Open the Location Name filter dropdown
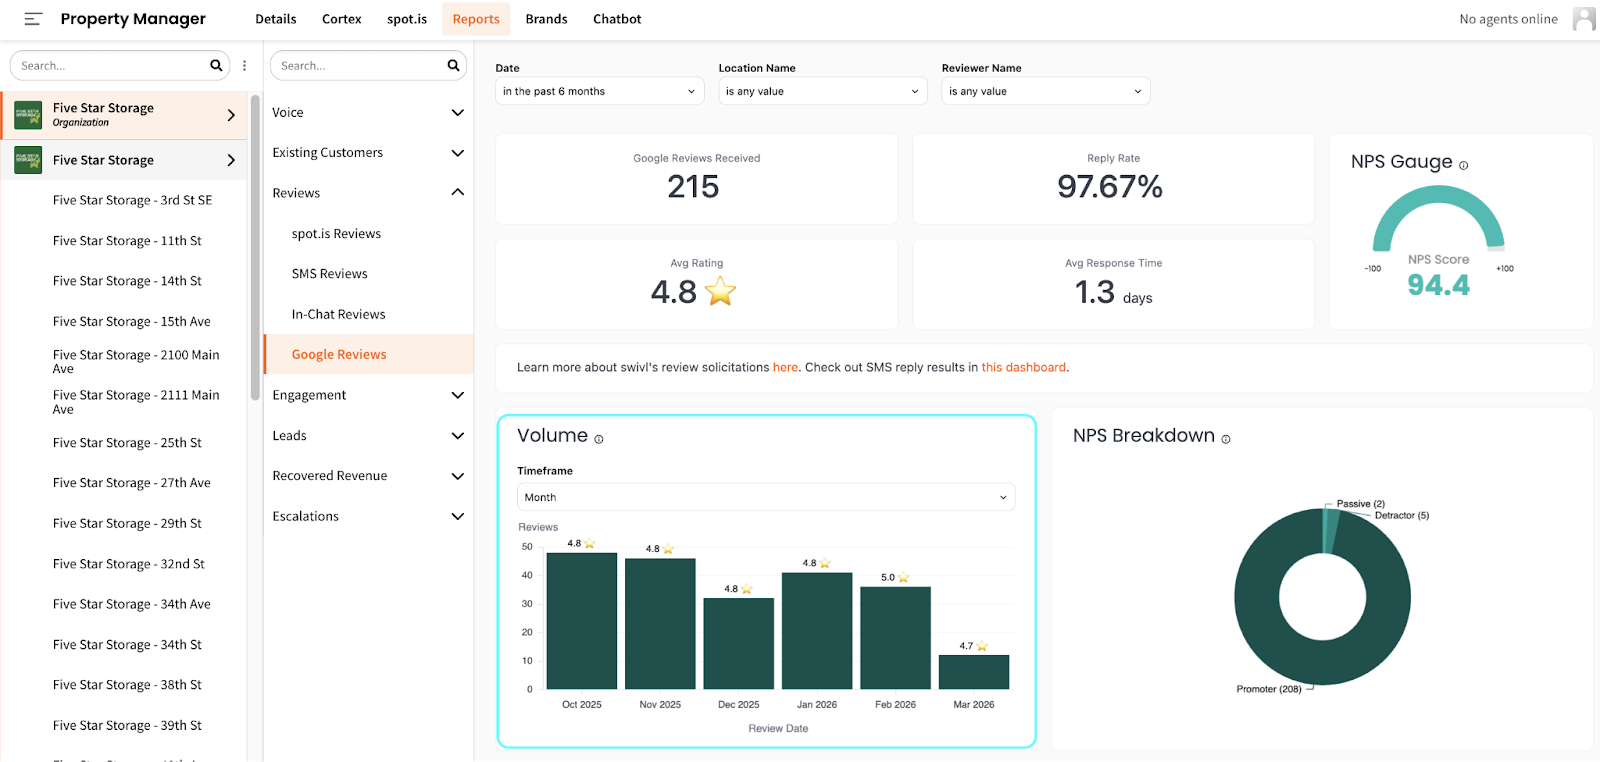 click(823, 91)
